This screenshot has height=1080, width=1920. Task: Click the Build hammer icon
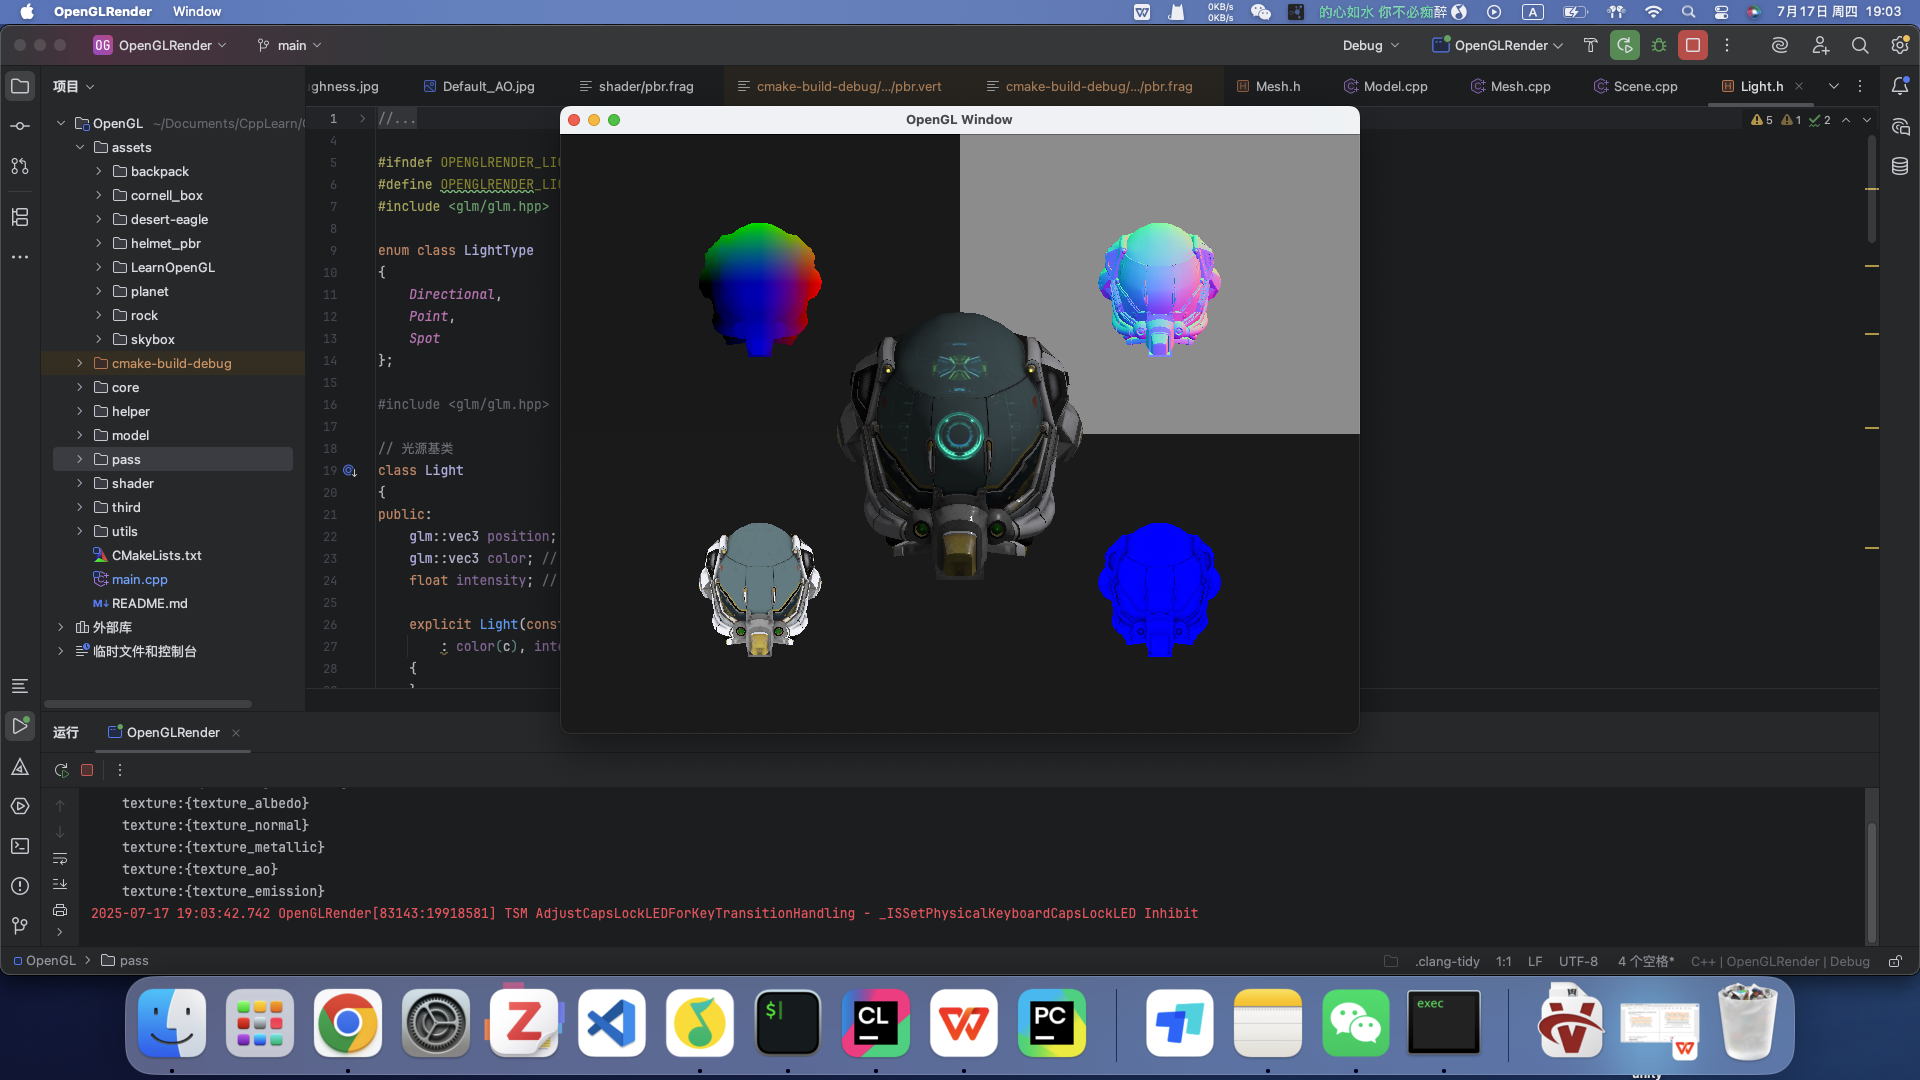pos(1590,45)
